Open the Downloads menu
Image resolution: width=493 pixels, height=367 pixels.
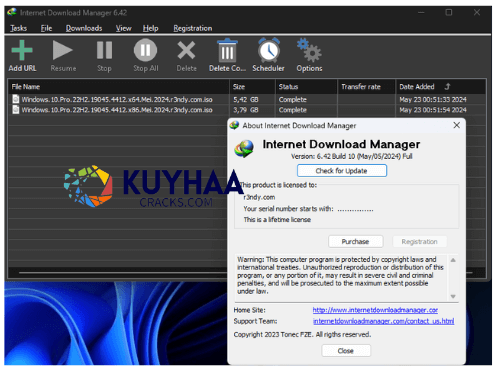tap(84, 28)
